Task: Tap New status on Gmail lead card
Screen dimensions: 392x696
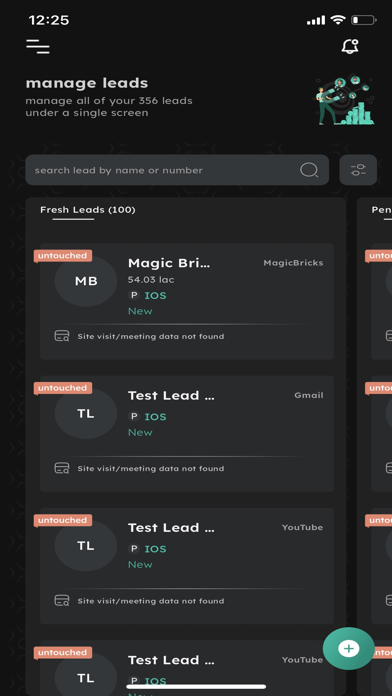Action: [x=140, y=432]
